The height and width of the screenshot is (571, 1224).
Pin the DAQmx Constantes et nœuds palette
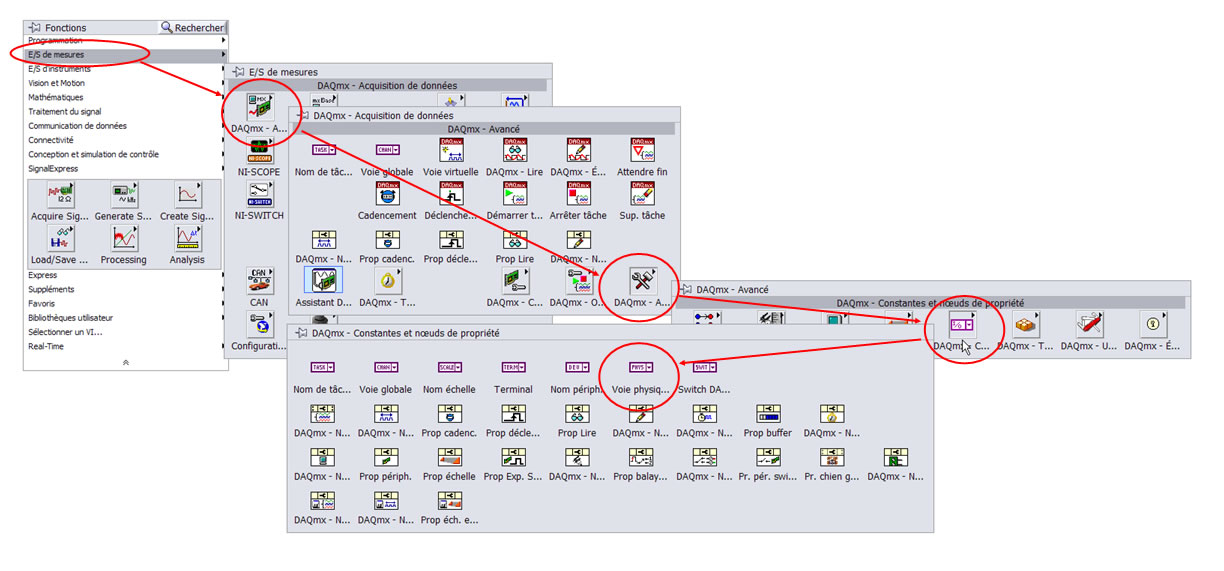click(302, 333)
